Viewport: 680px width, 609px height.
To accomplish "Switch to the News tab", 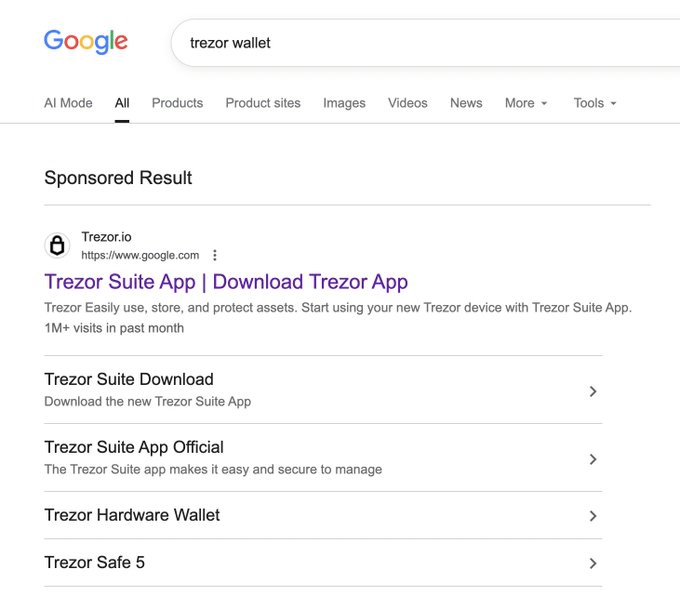I will click(466, 103).
